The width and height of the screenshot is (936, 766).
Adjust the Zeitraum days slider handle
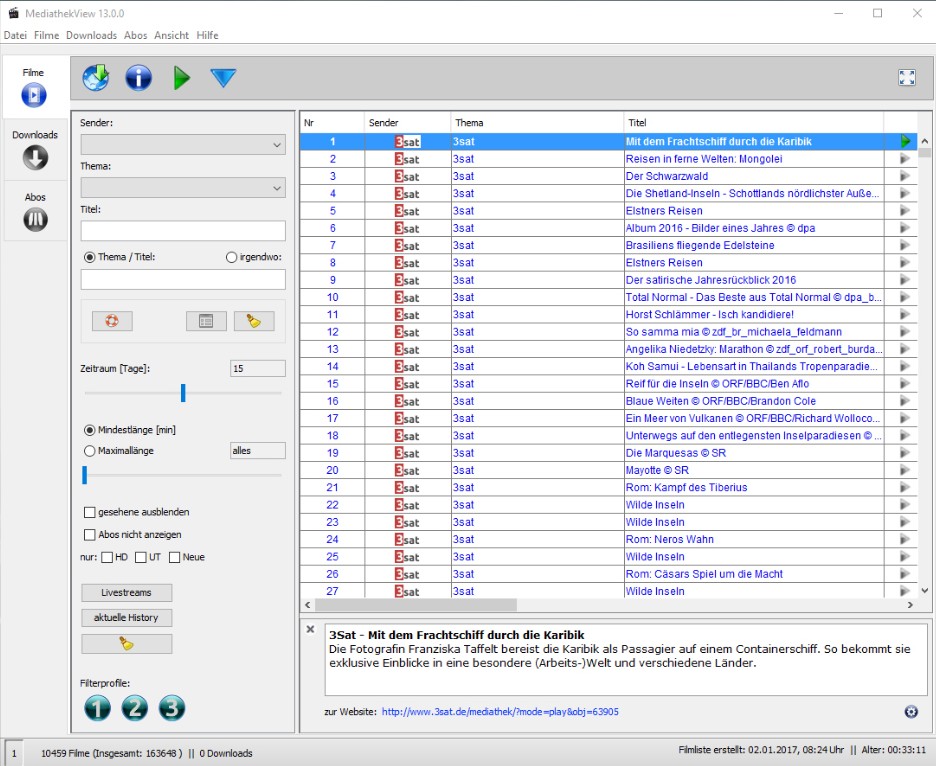pyautogui.click(x=183, y=393)
